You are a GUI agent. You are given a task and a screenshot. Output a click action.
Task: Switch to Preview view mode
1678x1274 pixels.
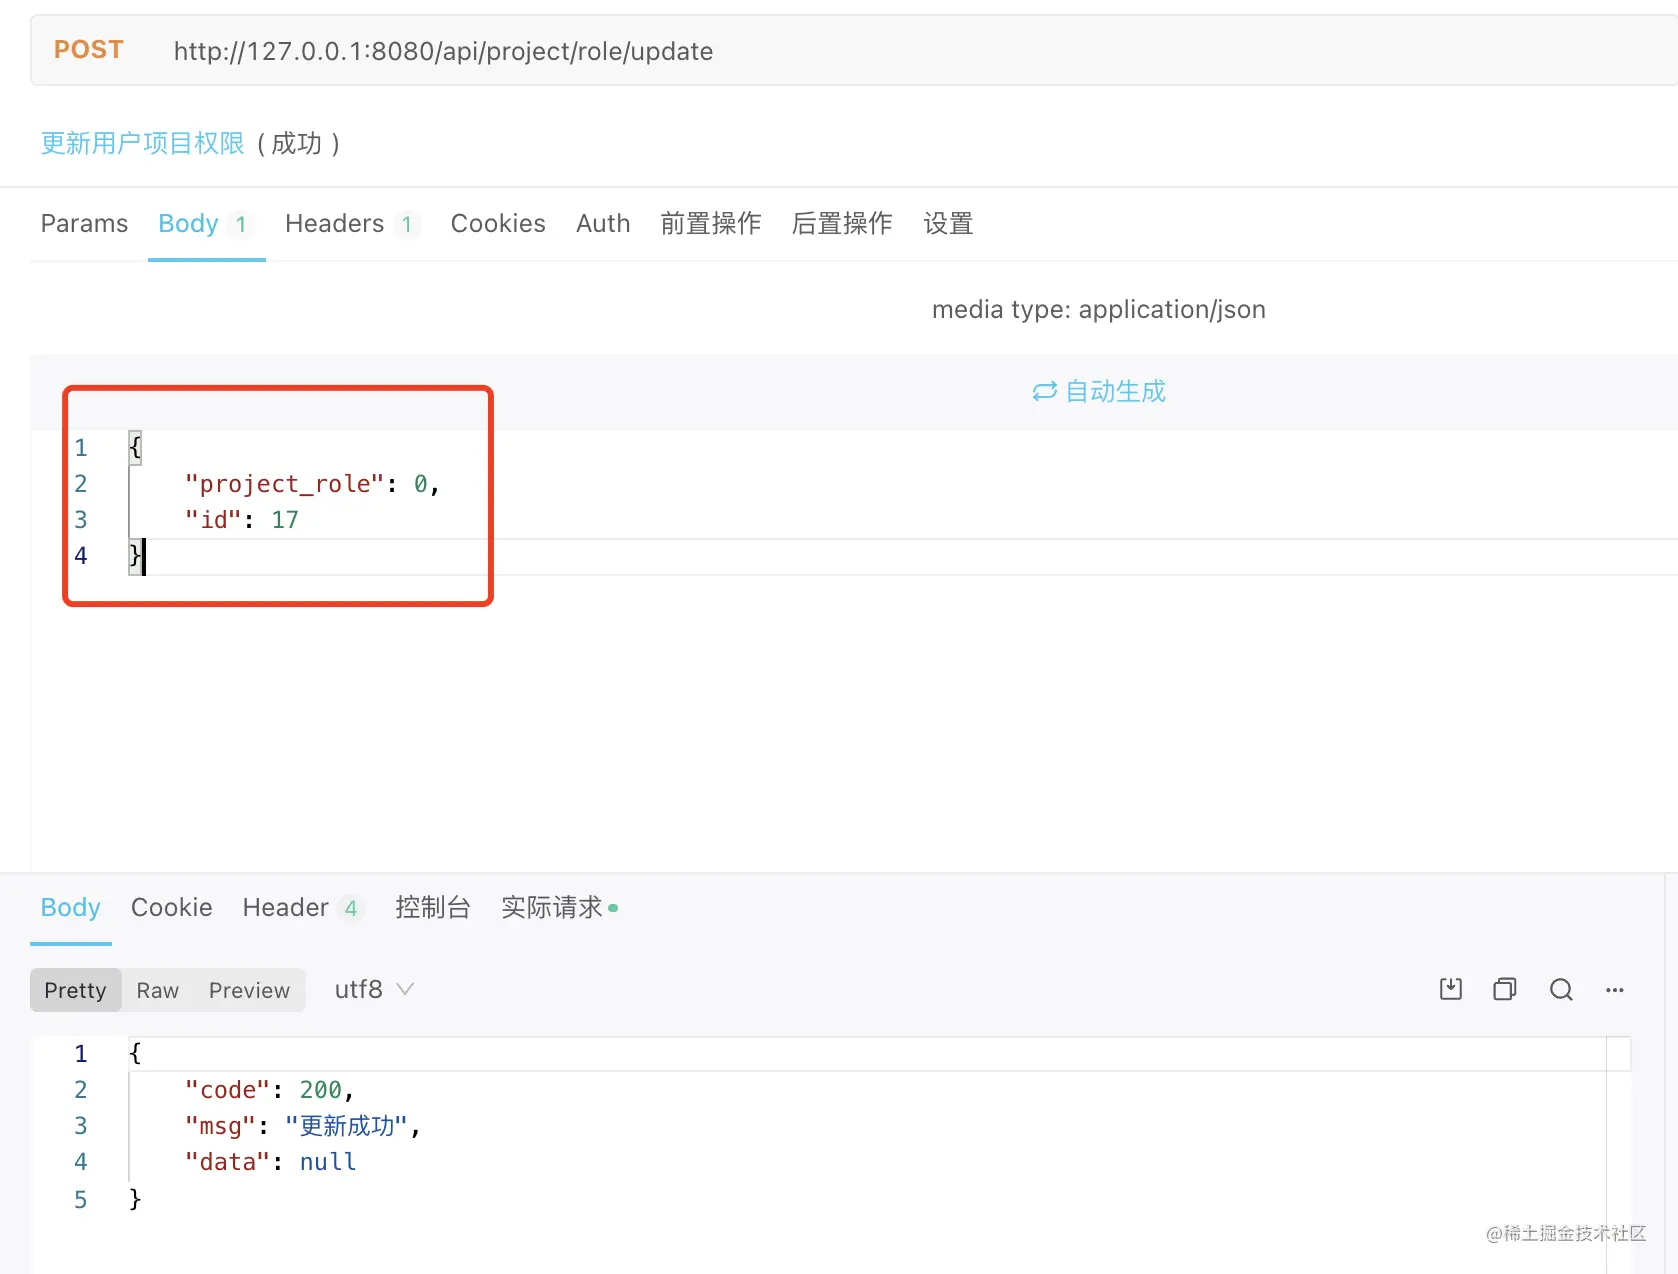[249, 990]
